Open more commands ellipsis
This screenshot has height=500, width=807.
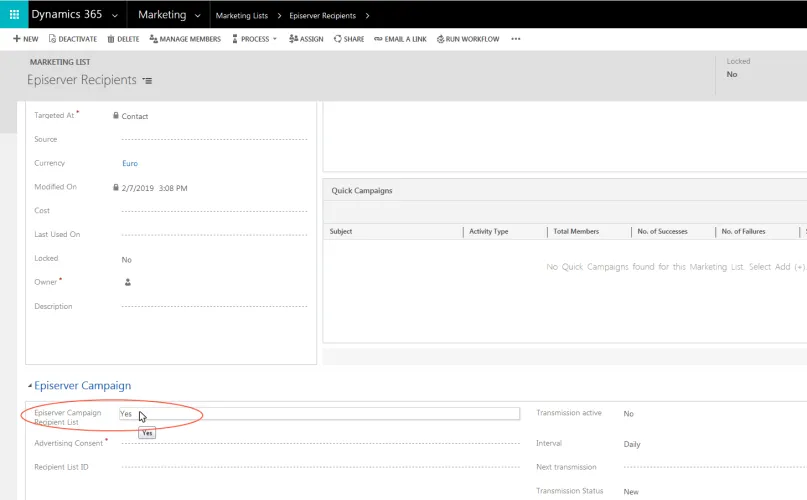516,39
